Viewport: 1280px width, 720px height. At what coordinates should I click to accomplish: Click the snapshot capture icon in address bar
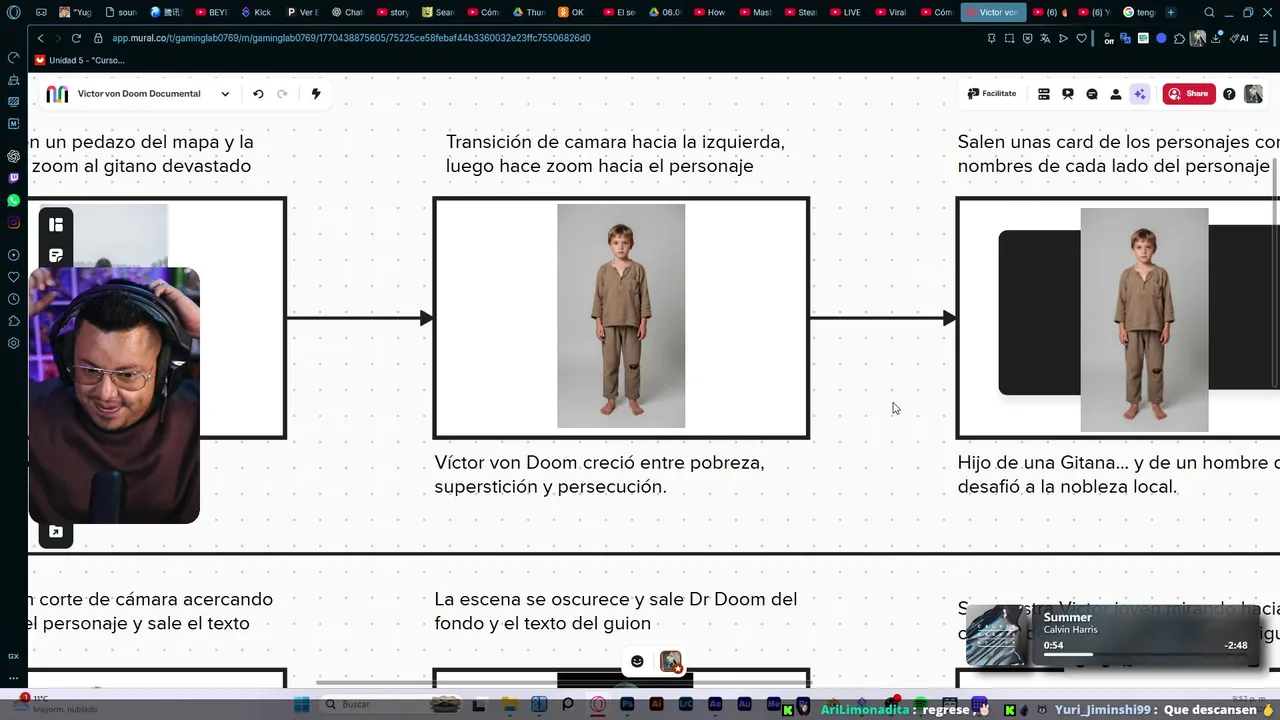pos(1009,38)
